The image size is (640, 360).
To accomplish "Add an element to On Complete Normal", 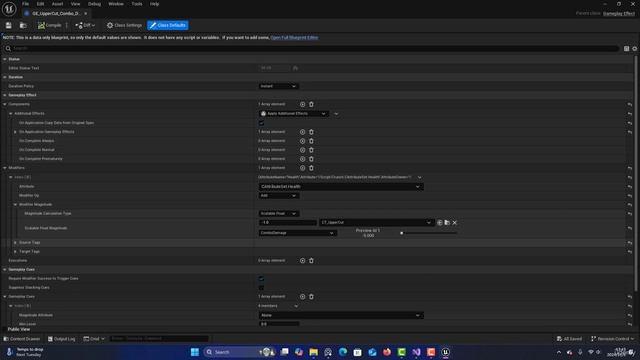I will pos(302,150).
